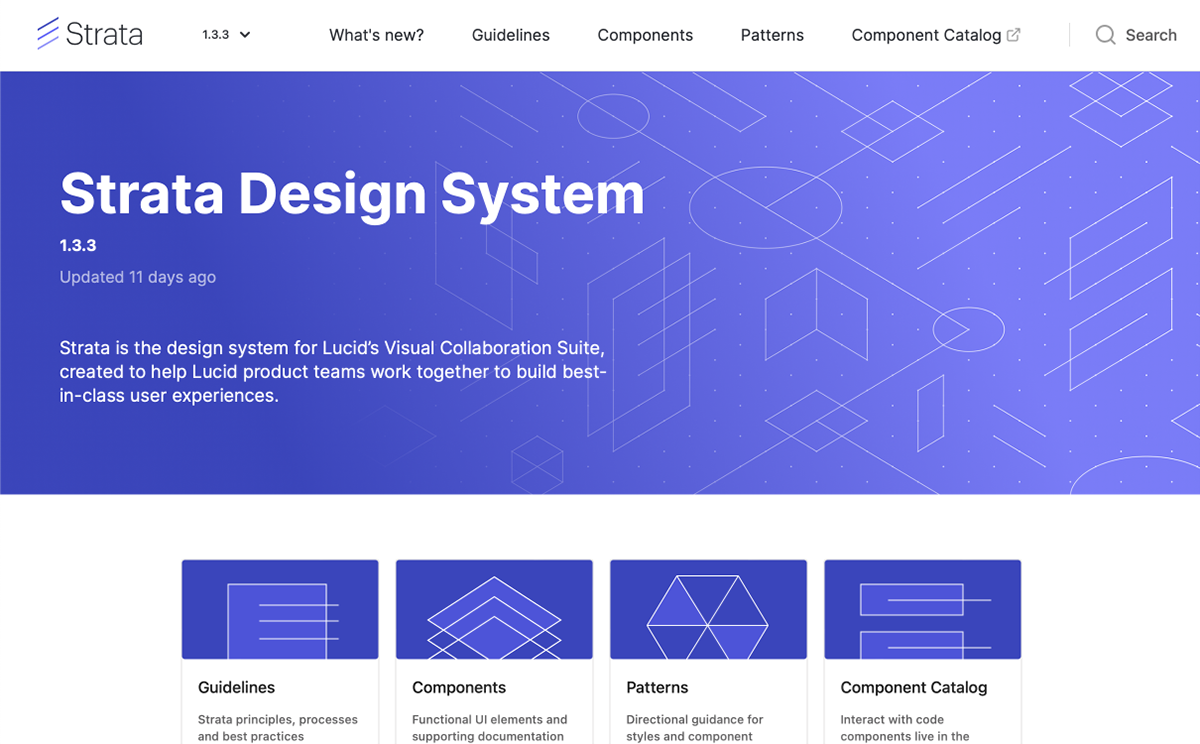Click the Strata logo icon
Screen dimensions: 1200x744
pos(48,34)
